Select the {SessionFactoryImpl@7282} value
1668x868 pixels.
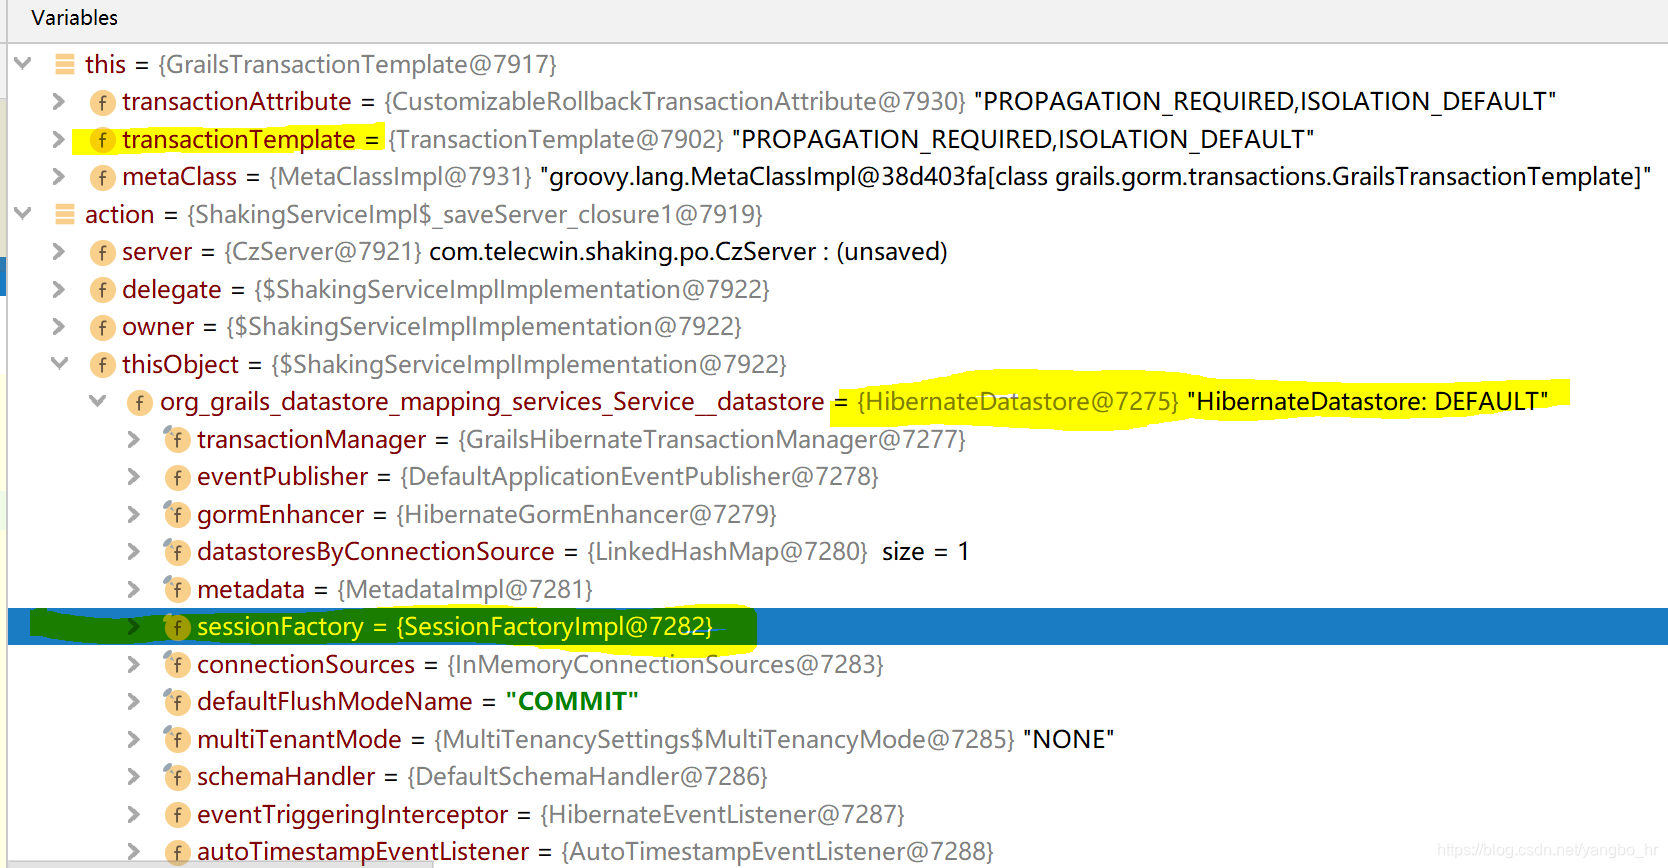coord(555,626)
